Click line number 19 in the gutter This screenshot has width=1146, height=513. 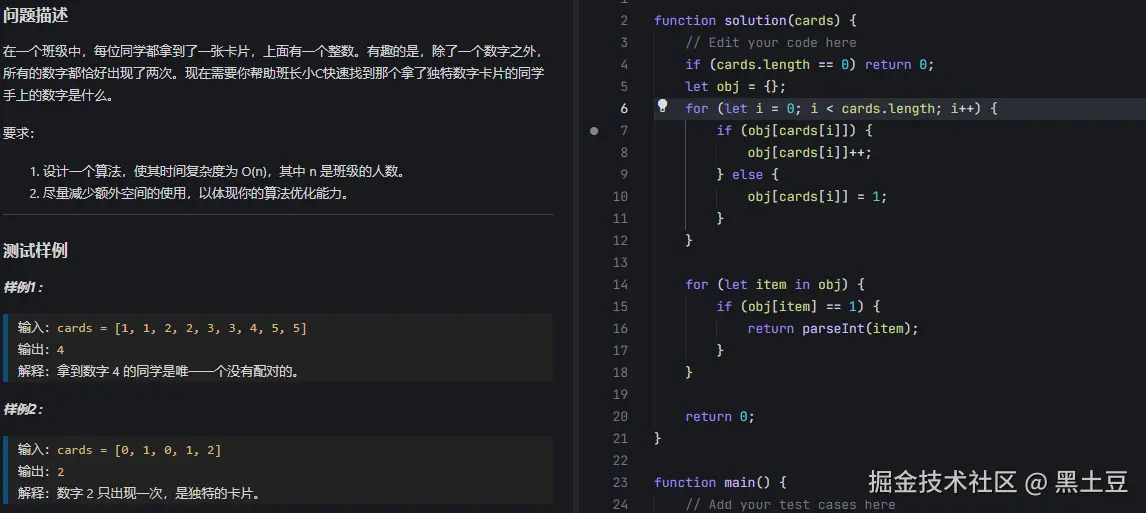pyautogui.click(x=621, y=395)
